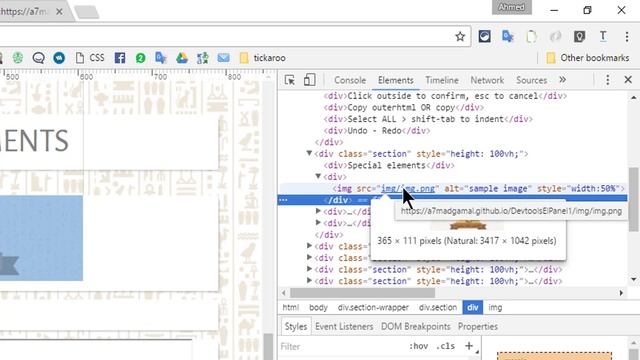Select the 'Copy outerhtml OR copy' line
The width and height of the screenshot is (640, 360).
pyautogui.click(x=404, y=107)
